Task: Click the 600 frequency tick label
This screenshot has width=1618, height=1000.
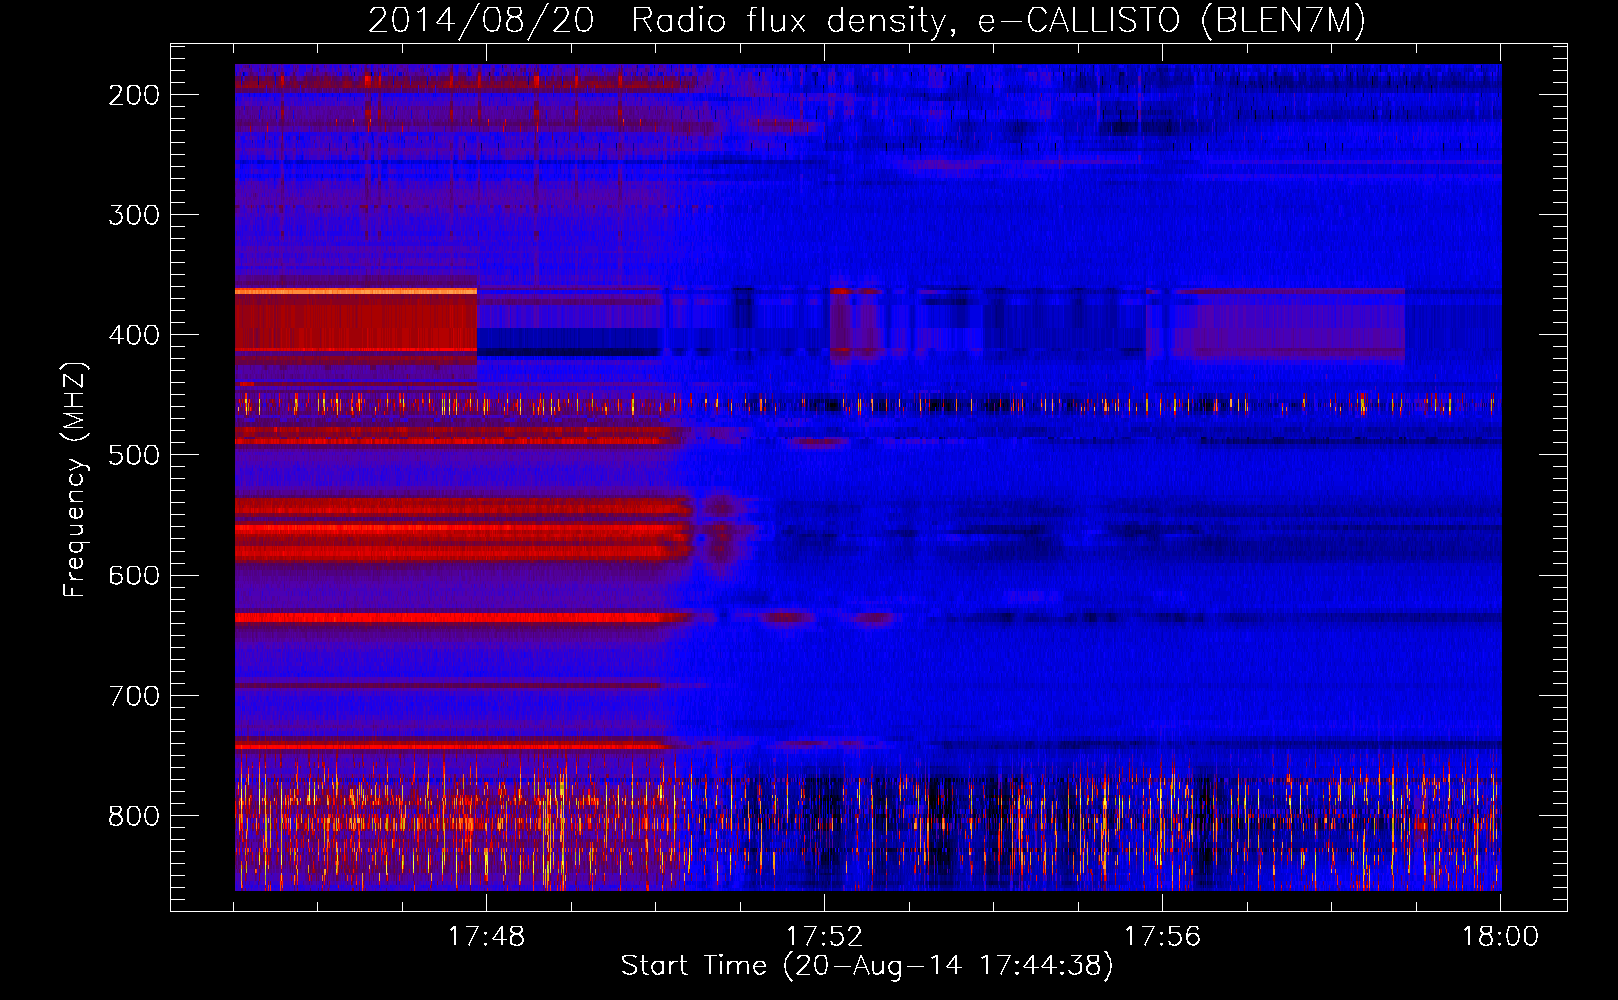Action: (134, 575)
